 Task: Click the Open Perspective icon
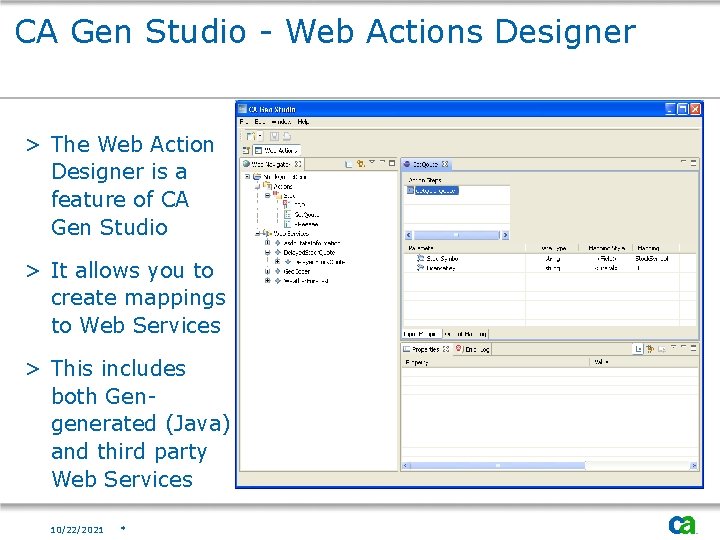pos(246,150)
